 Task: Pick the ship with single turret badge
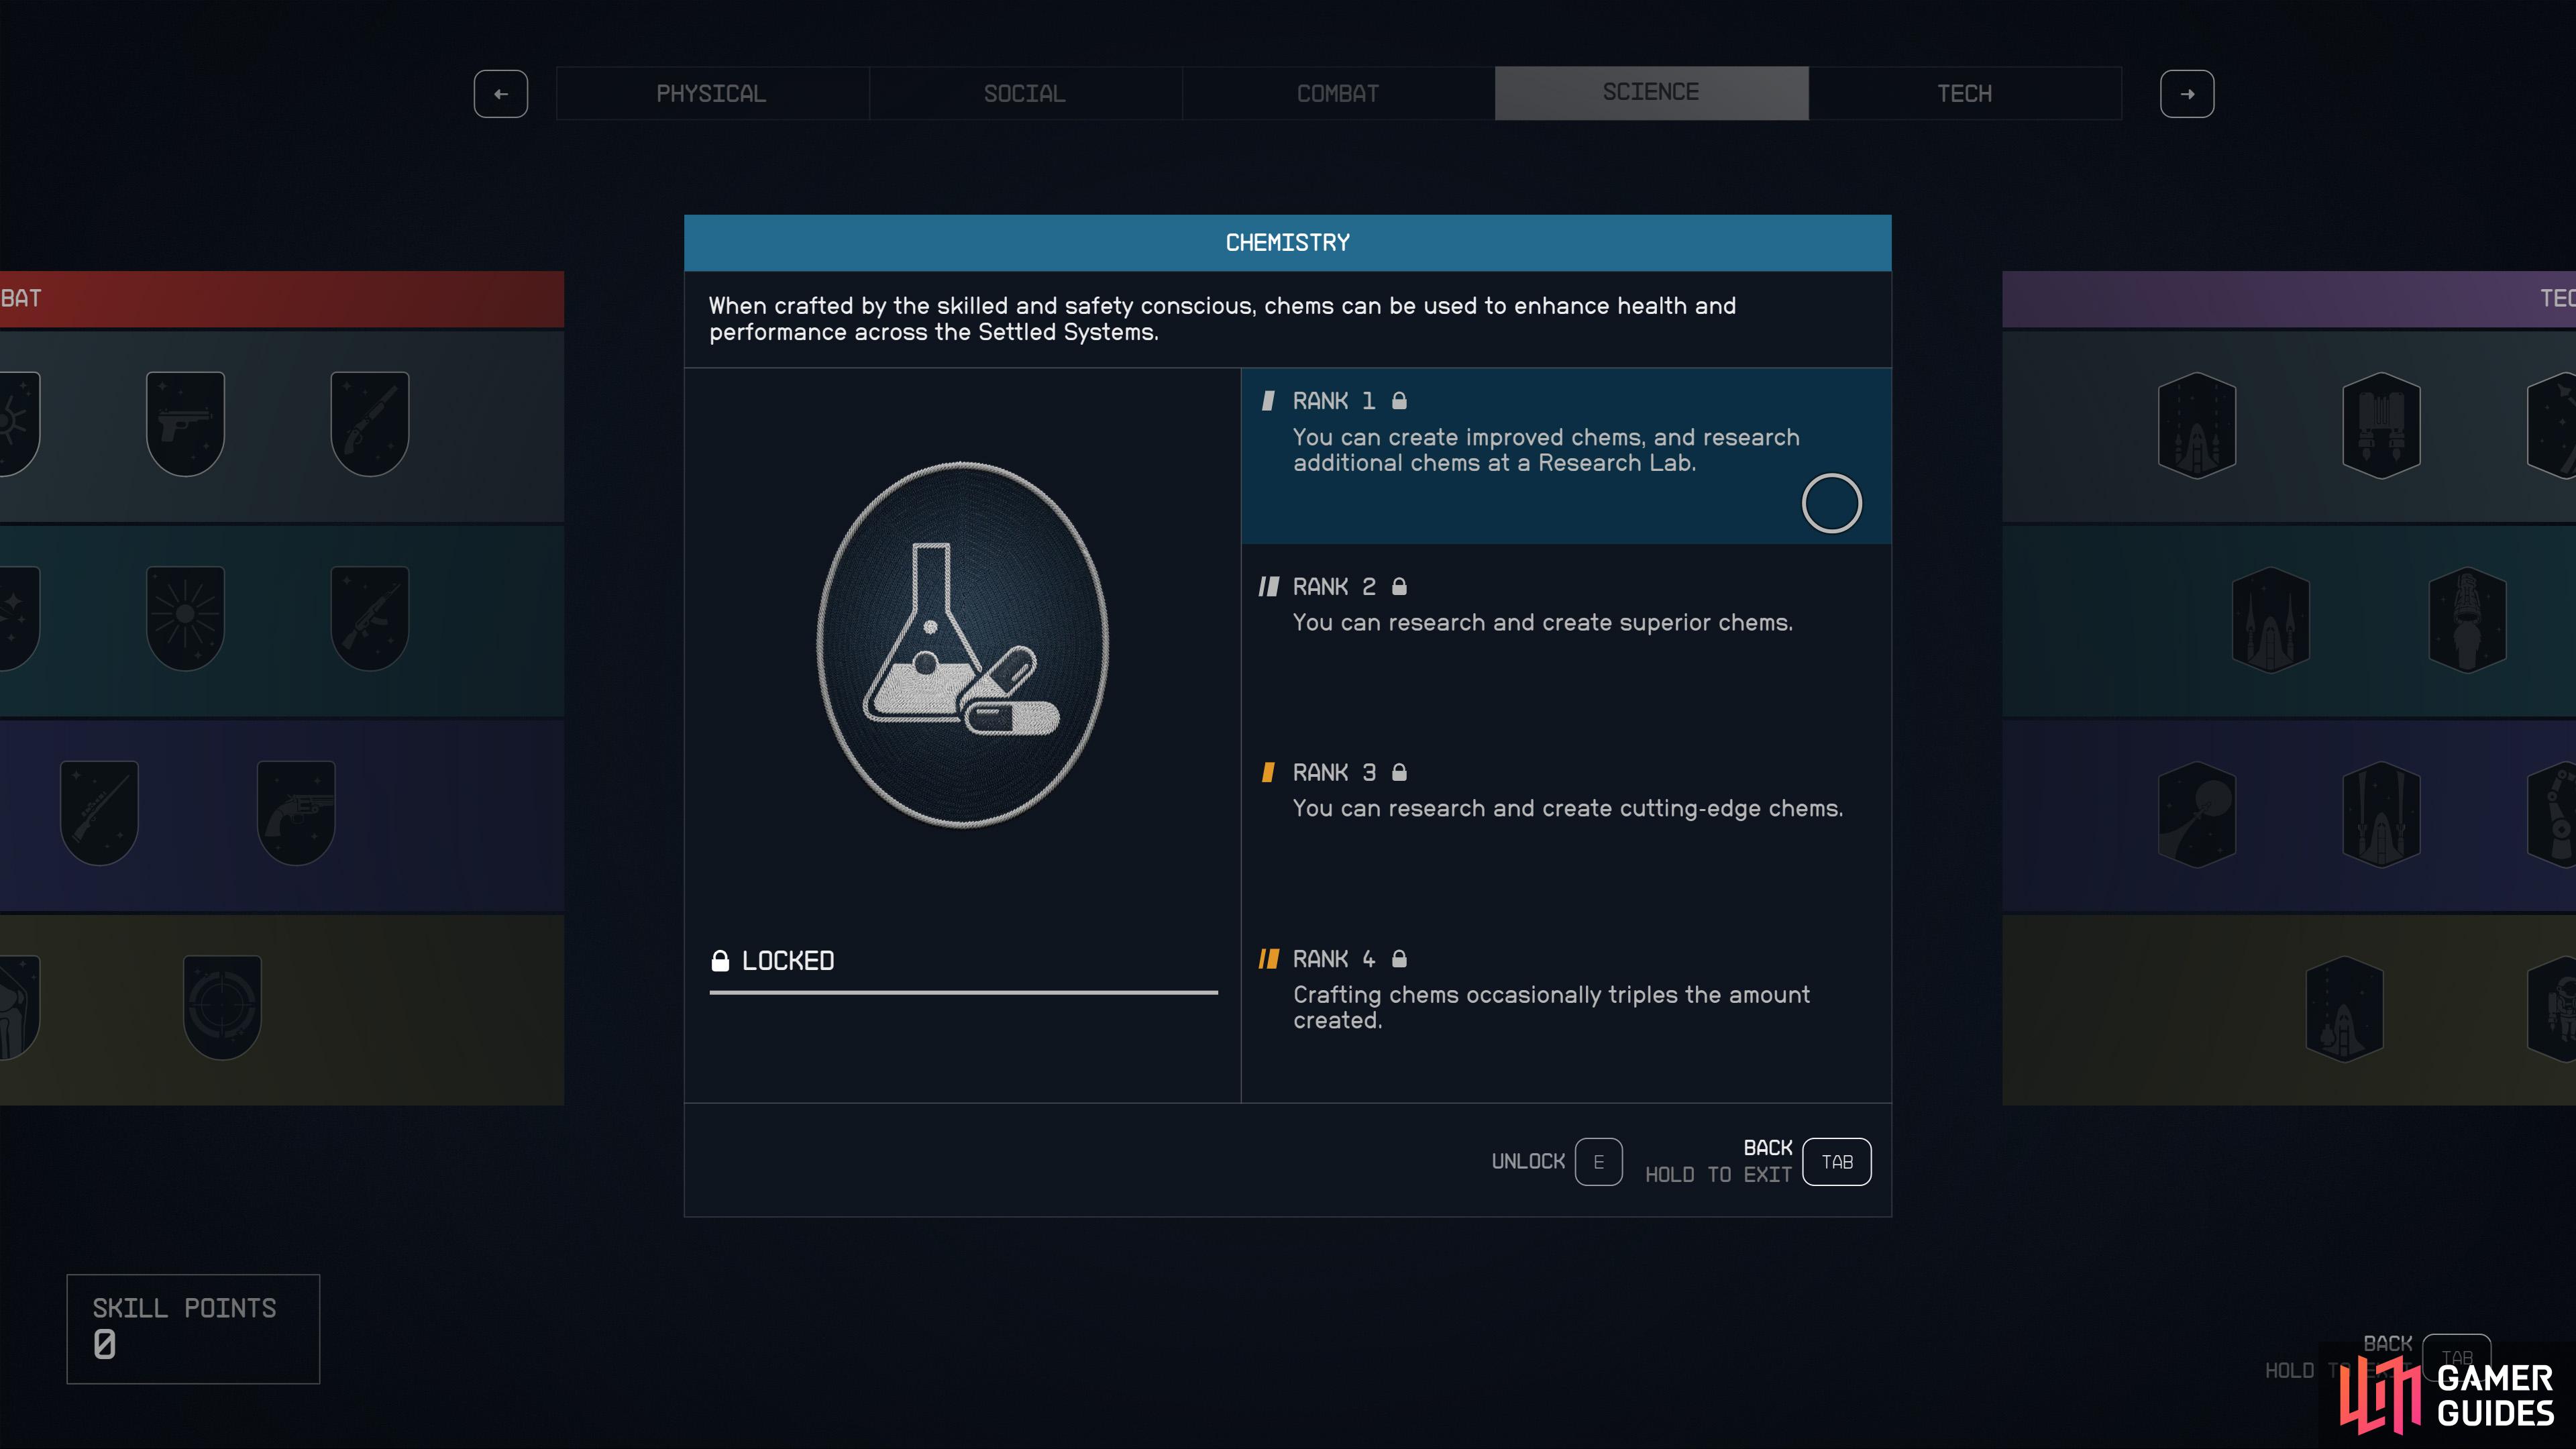pyautogui.click(x=2344, y=1009)
